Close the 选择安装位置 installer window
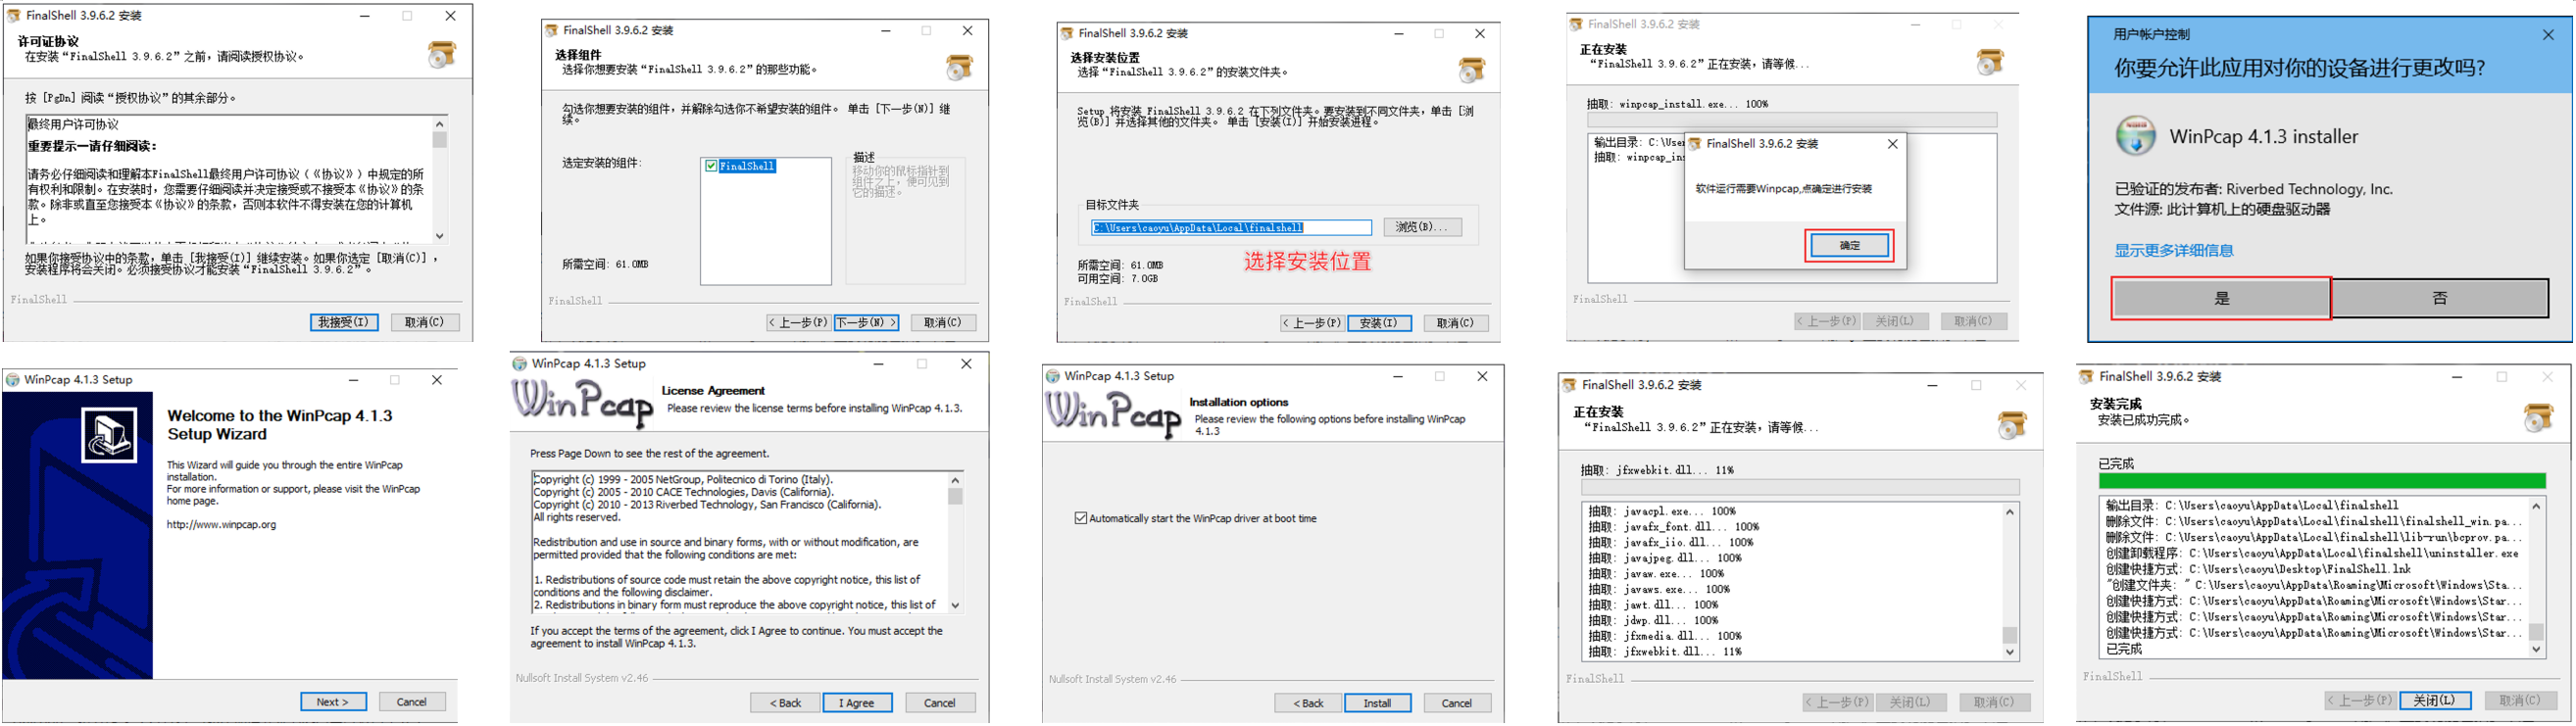The height and width of the screenshot is (726, 2576). click(x=1480, y=34)
